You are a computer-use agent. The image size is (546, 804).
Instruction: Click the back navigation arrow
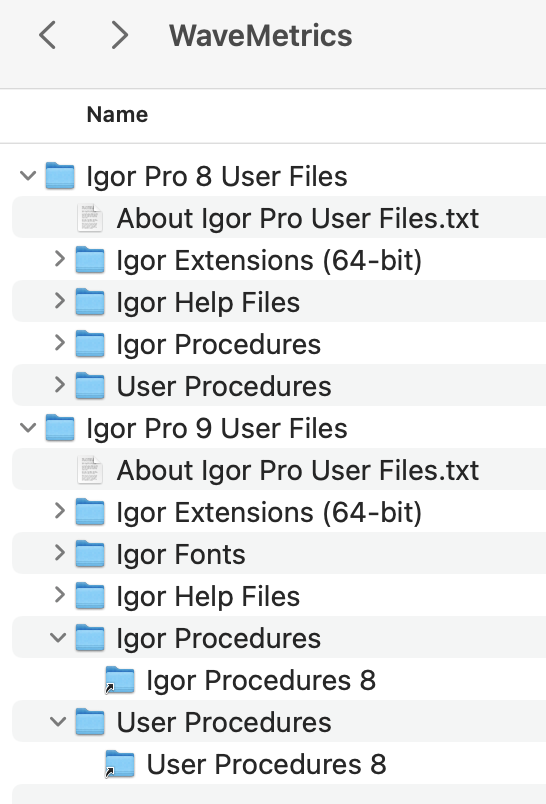pyautogui.click(x=47, y=35)
